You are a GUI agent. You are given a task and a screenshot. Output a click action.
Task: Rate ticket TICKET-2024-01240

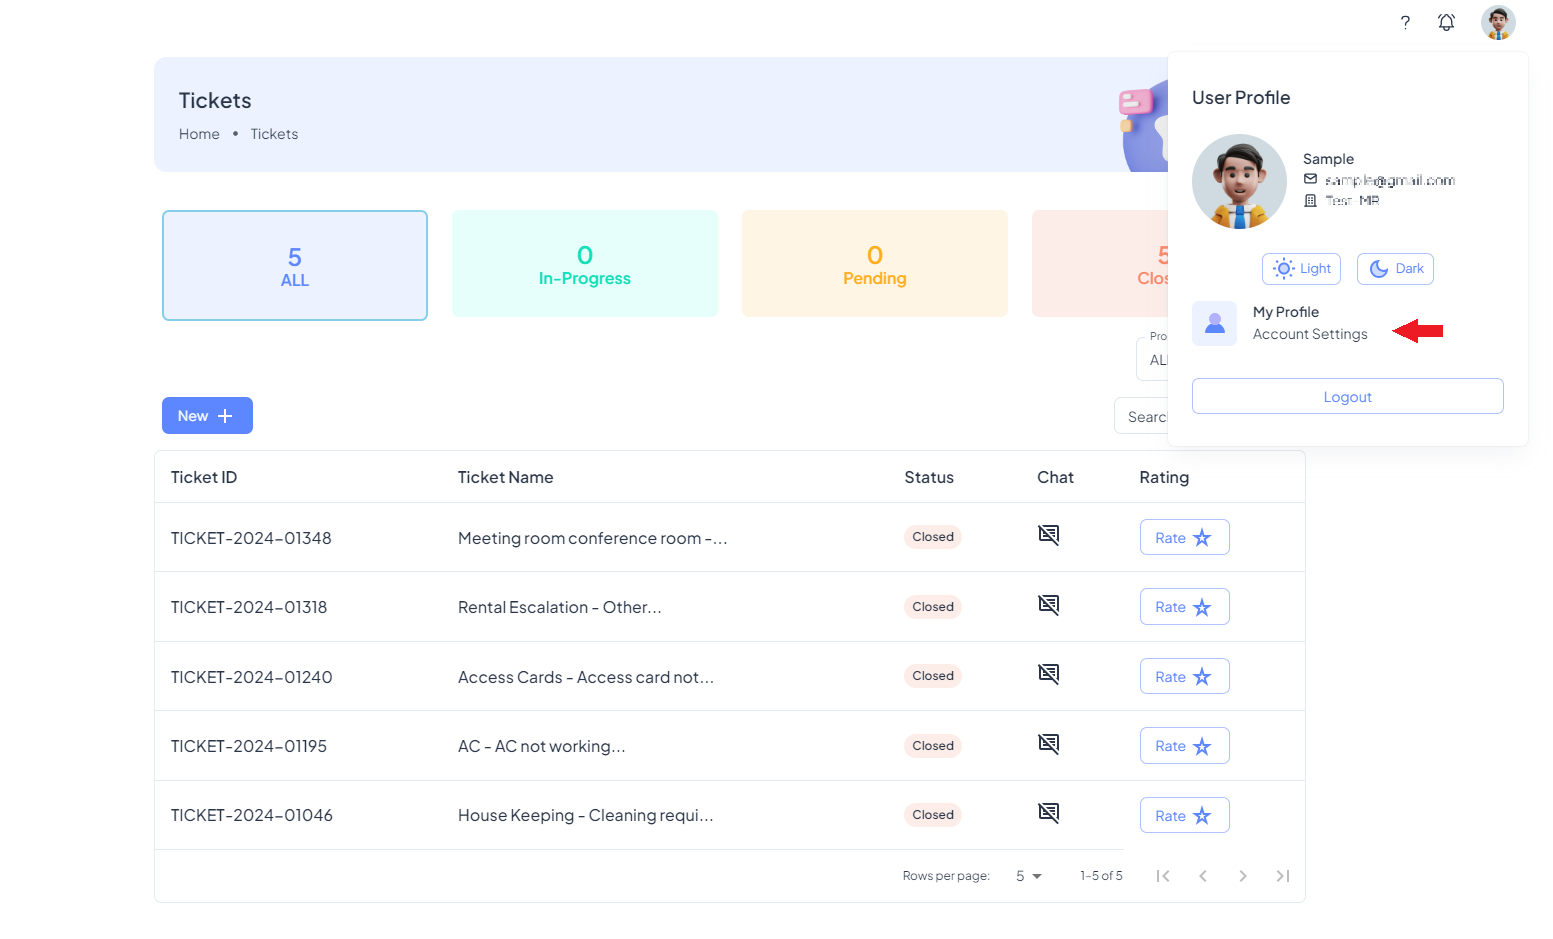tap(1185, 676)
